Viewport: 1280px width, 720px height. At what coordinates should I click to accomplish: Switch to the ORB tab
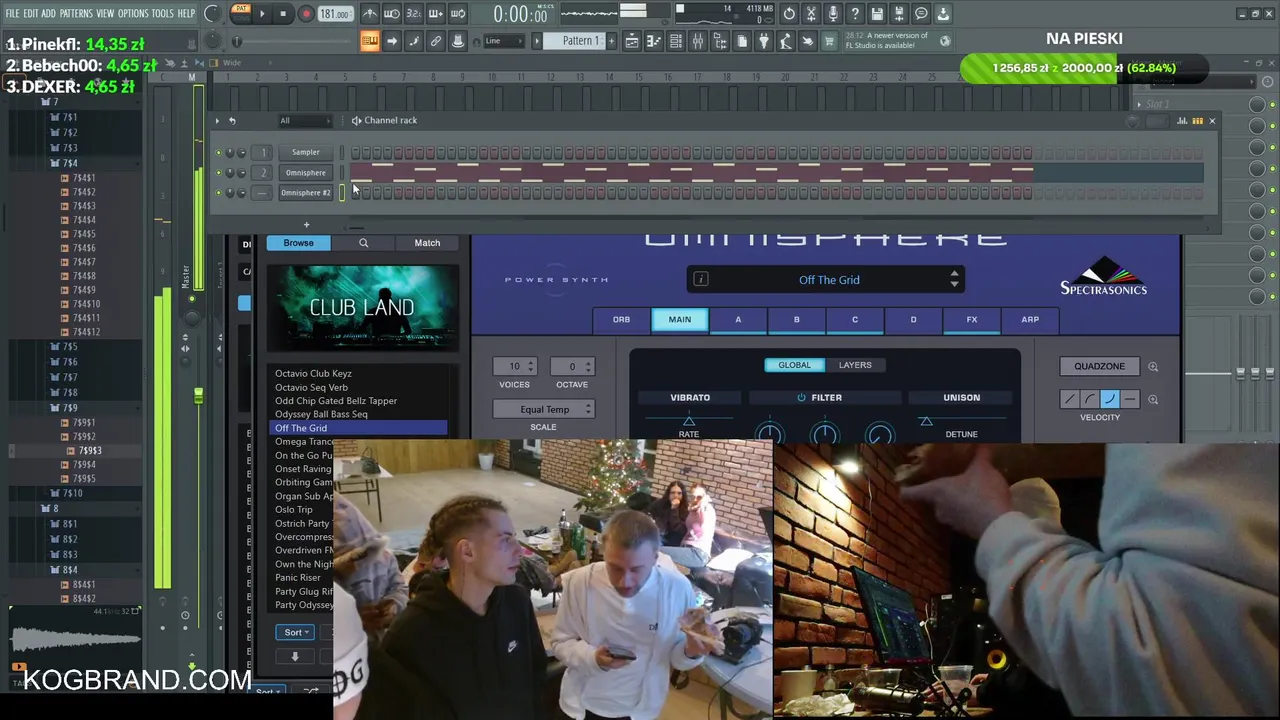click(x=621, y=320)
